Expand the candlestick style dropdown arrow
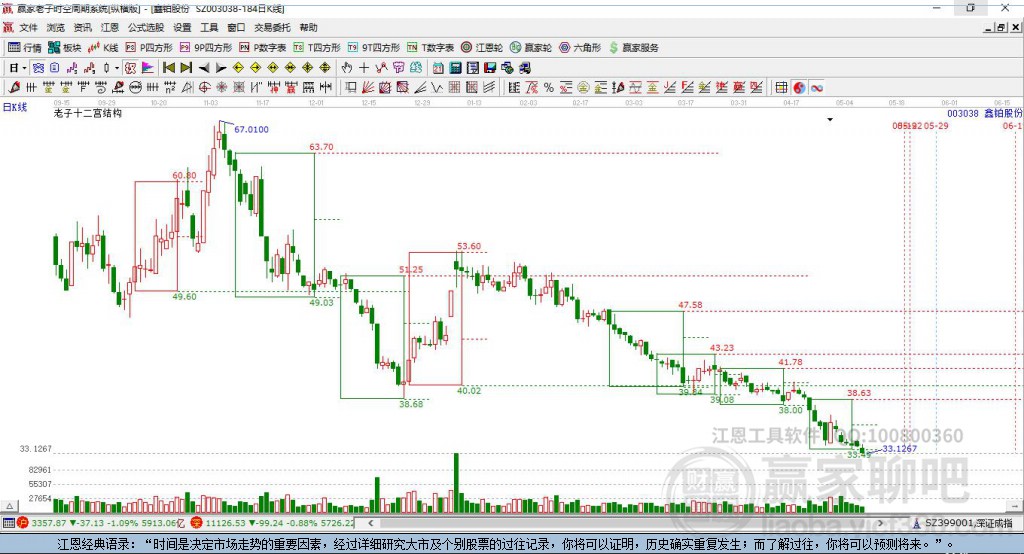1024x554 pixels. pos(117,68)
